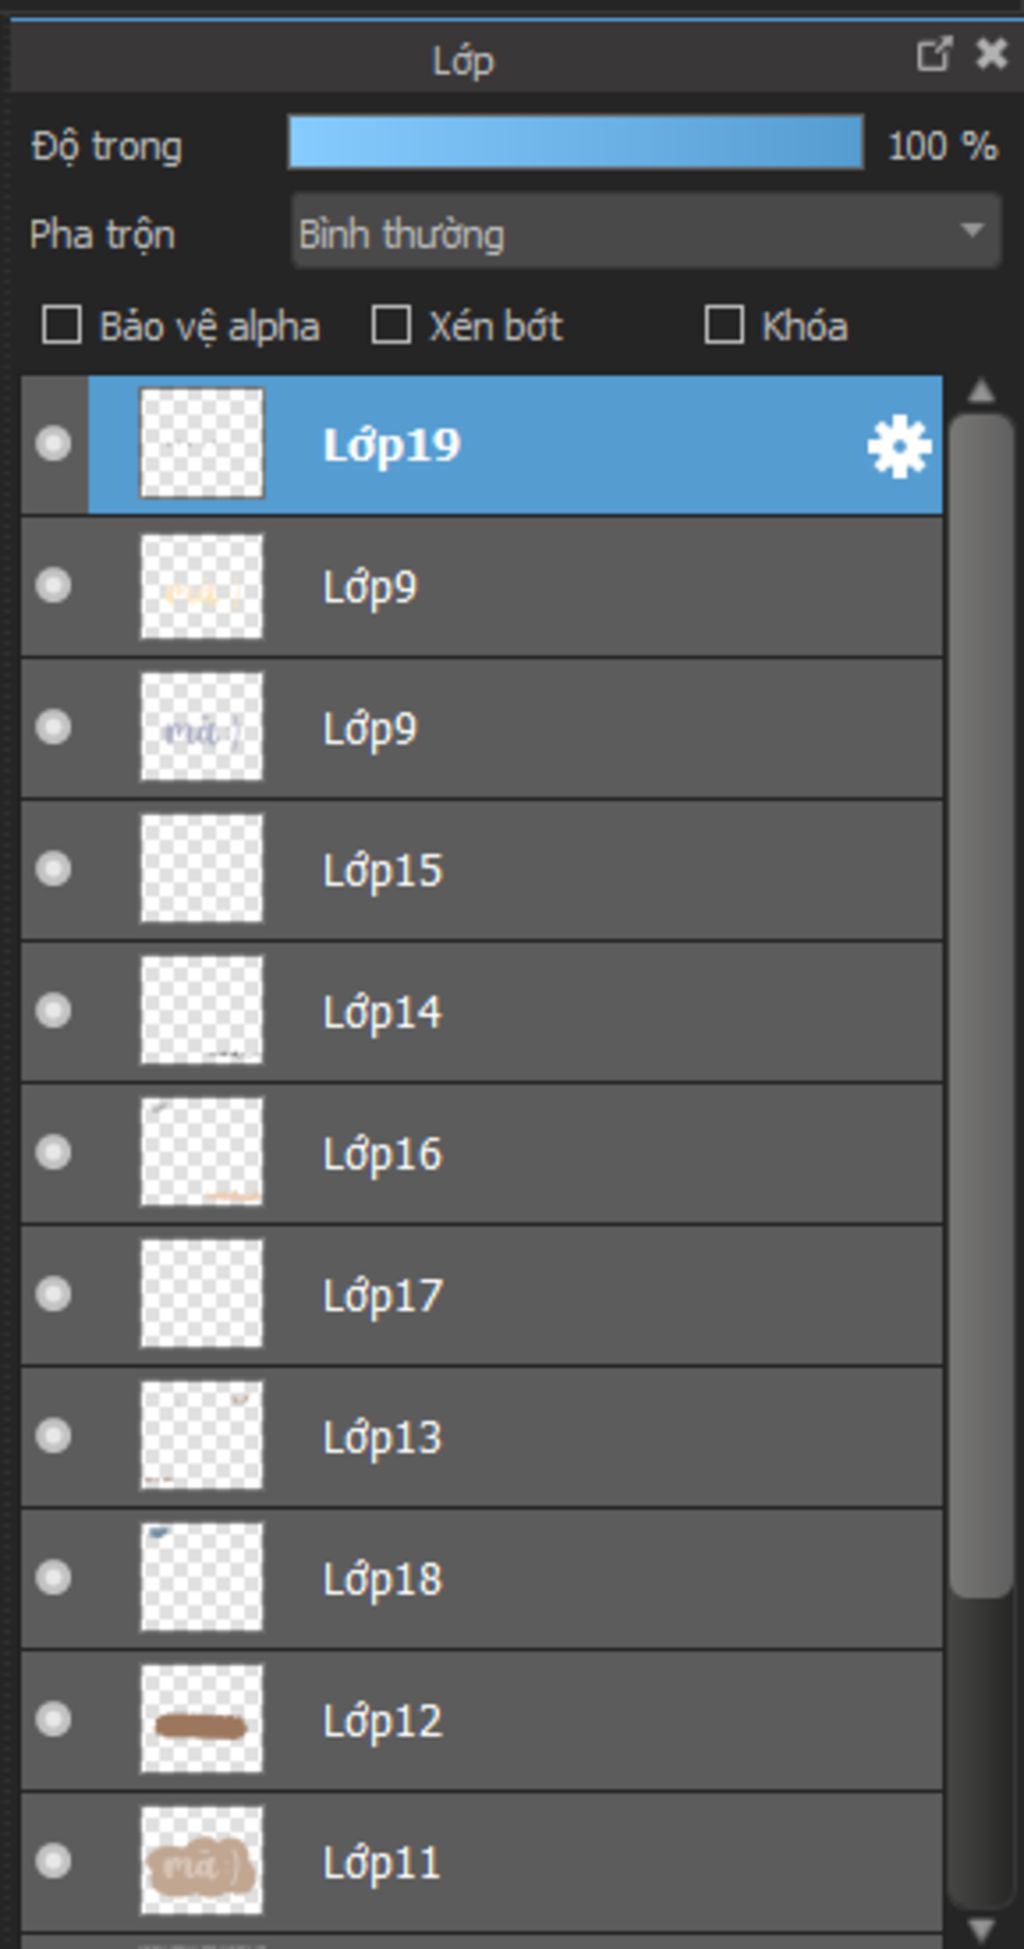Select the Lớp13 layer
1024x1949 pixels.
point(482,1437)
